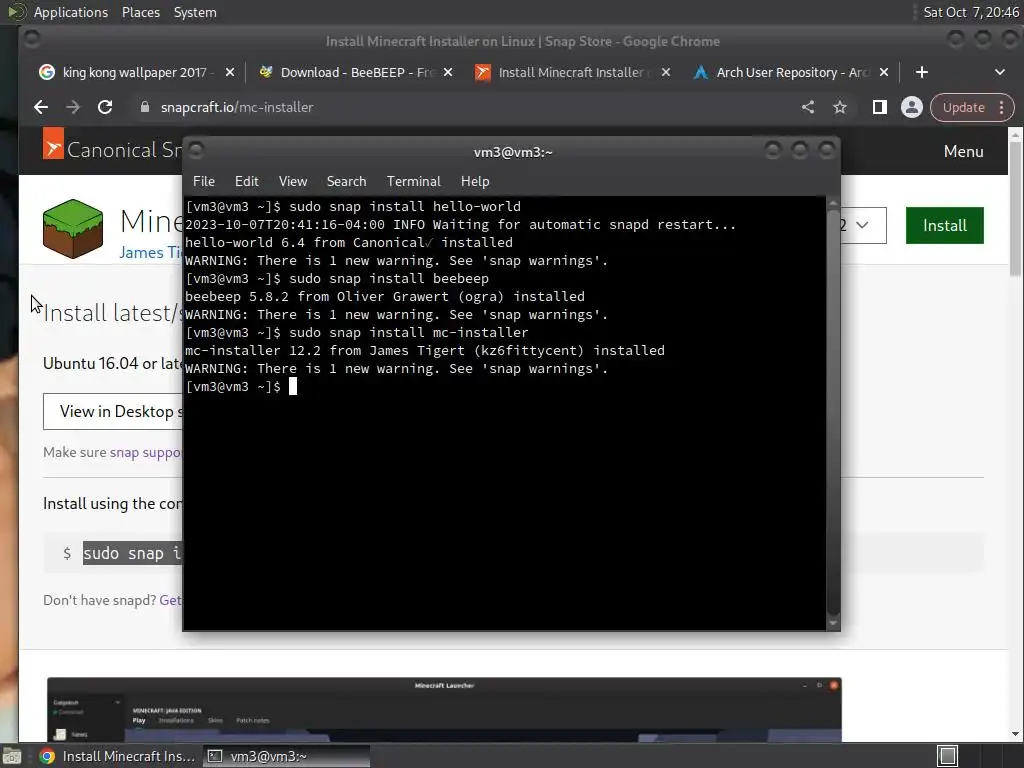
Task: Open Chrome three-dot menu
Action: point(1002,107)
